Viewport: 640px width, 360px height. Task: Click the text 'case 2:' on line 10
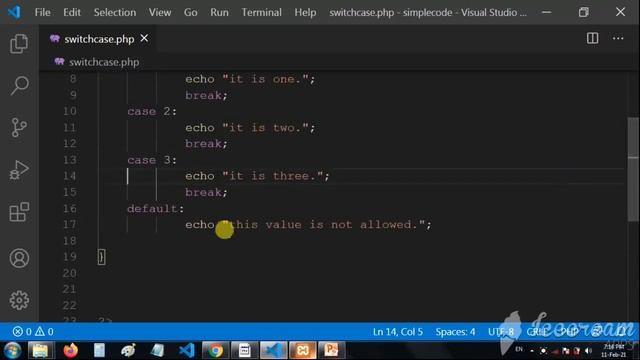tap(152, 111)
